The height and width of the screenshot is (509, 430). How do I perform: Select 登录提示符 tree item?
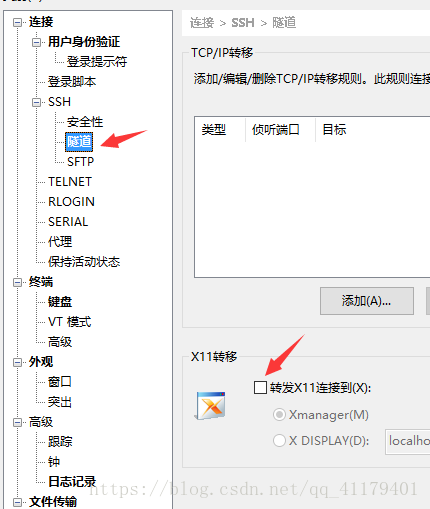pyautogui.click(x=97, y=62)
